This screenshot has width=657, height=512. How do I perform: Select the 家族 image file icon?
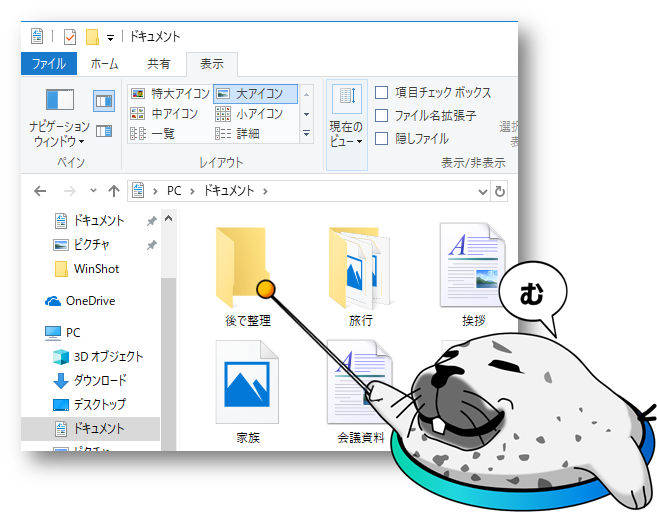pos(247,382)
